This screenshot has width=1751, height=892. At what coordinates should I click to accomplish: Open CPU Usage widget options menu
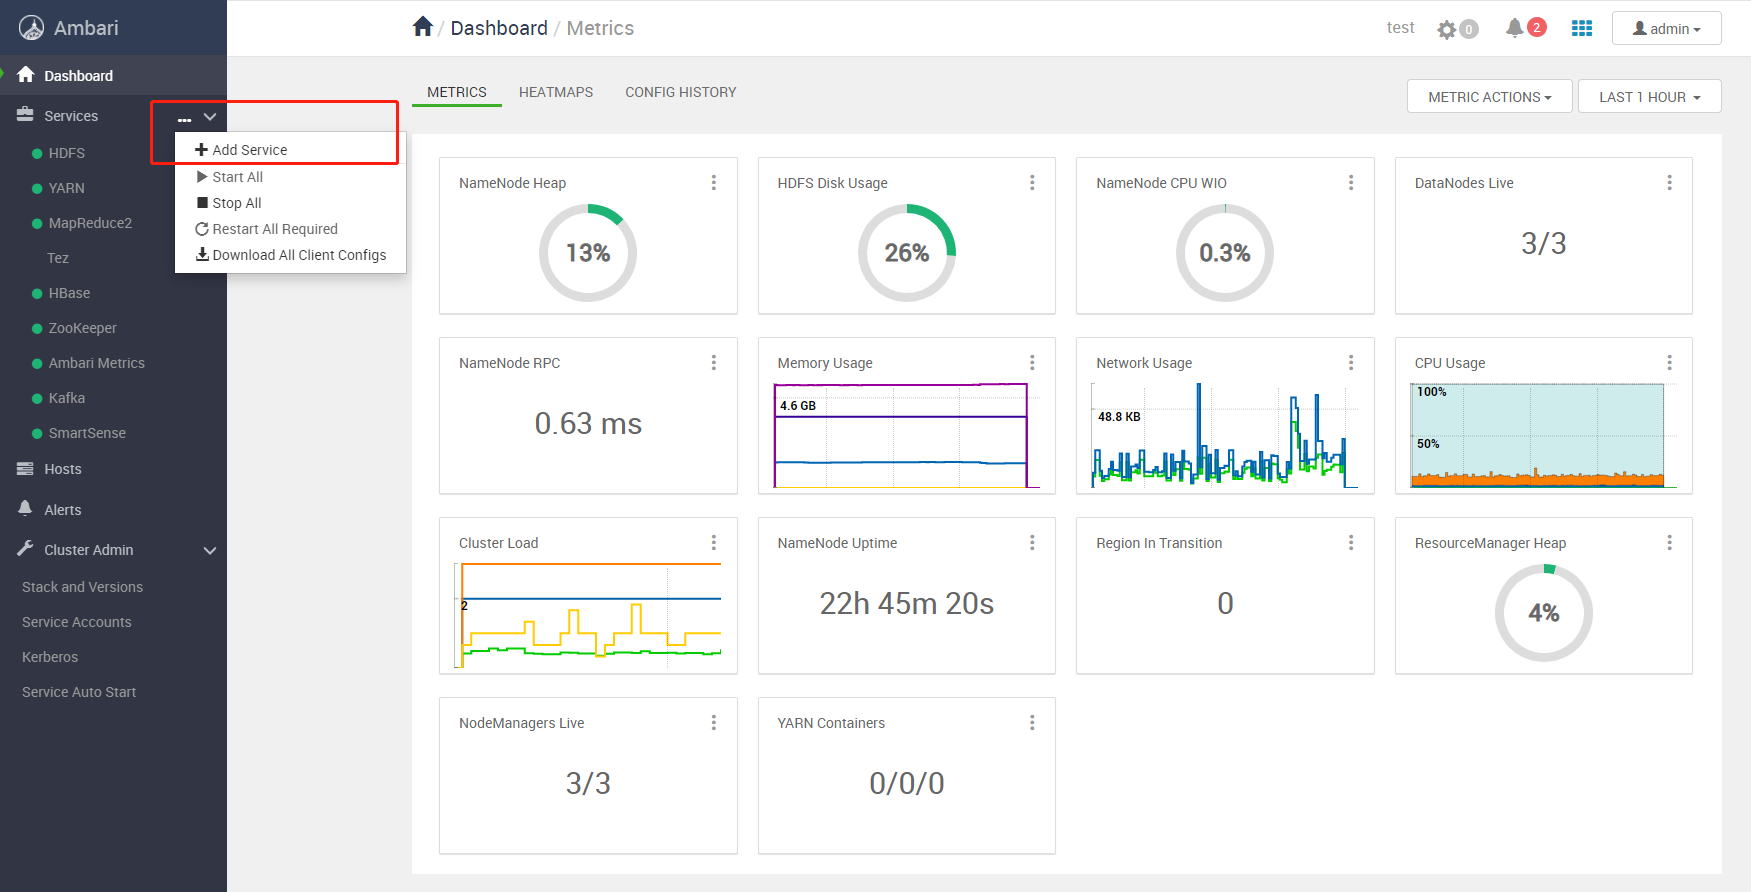[x=1669, y=363]
